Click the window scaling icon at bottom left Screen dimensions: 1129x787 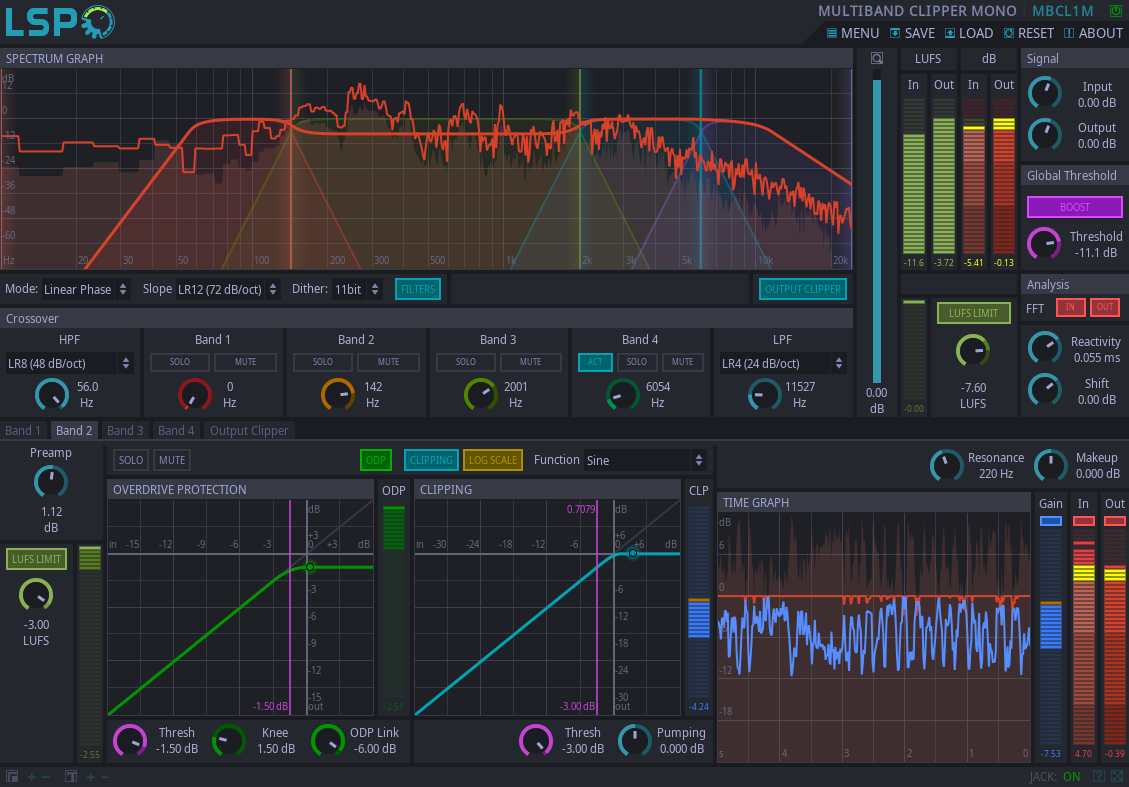tap(12, 776)
